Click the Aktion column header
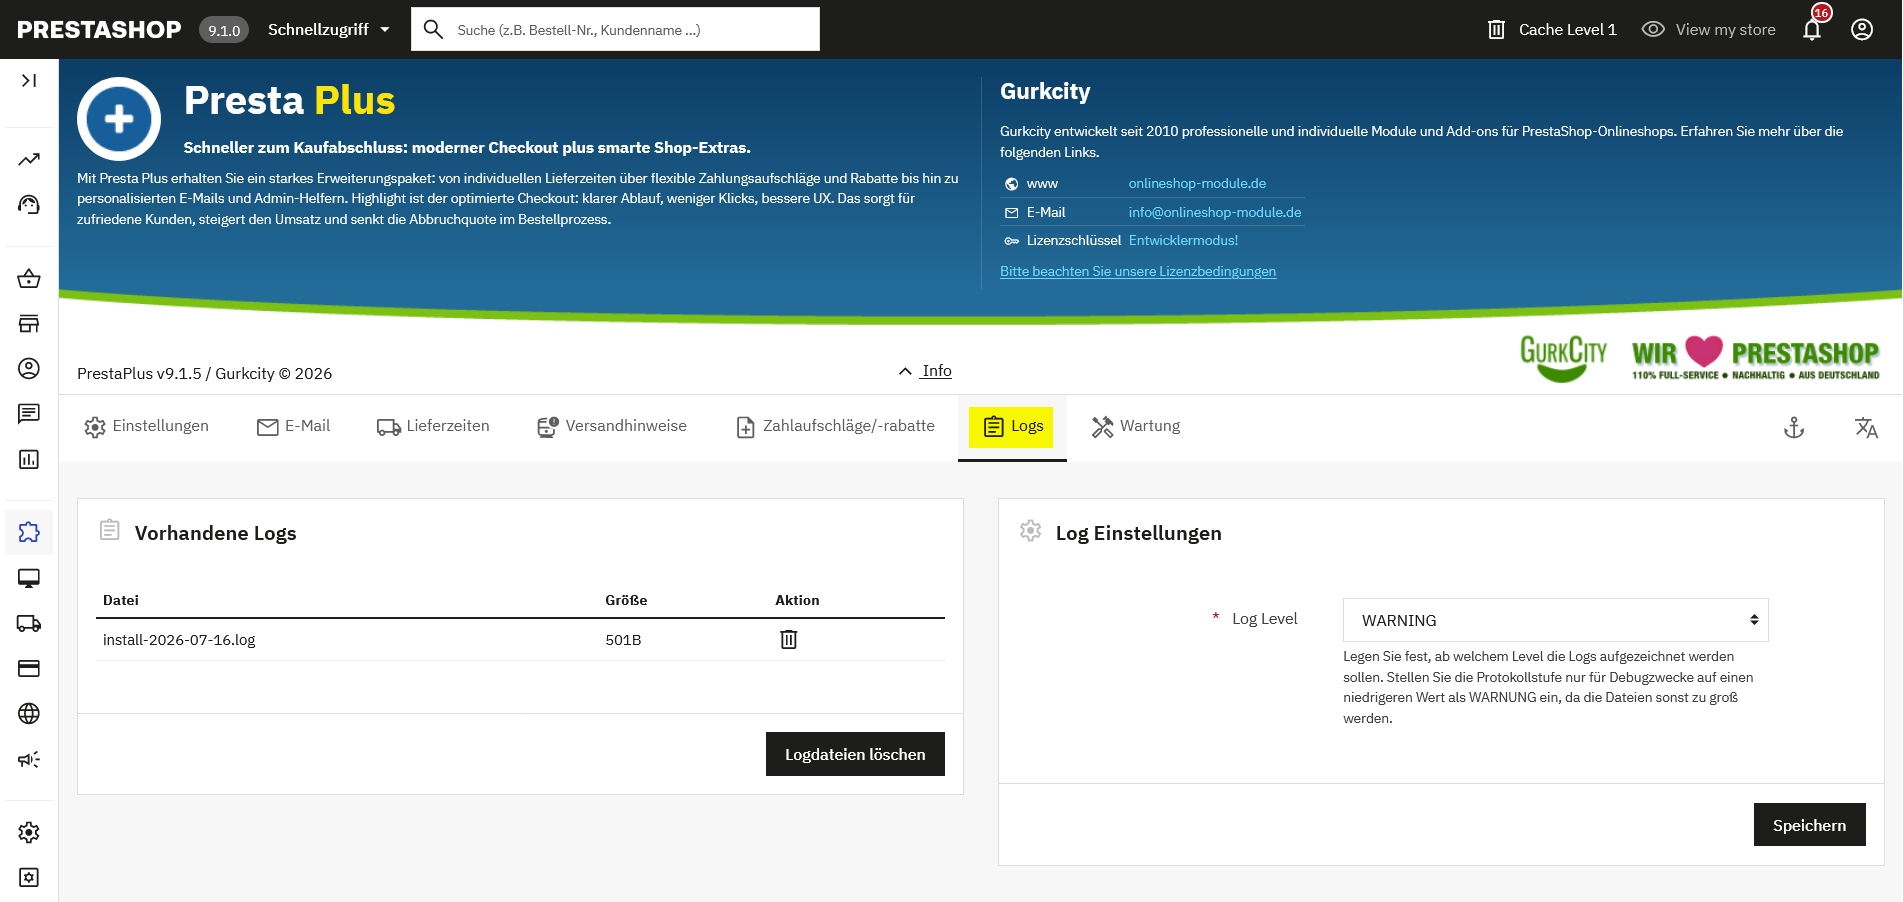This screenshot has height=902, width=1903. pos(797,600)
